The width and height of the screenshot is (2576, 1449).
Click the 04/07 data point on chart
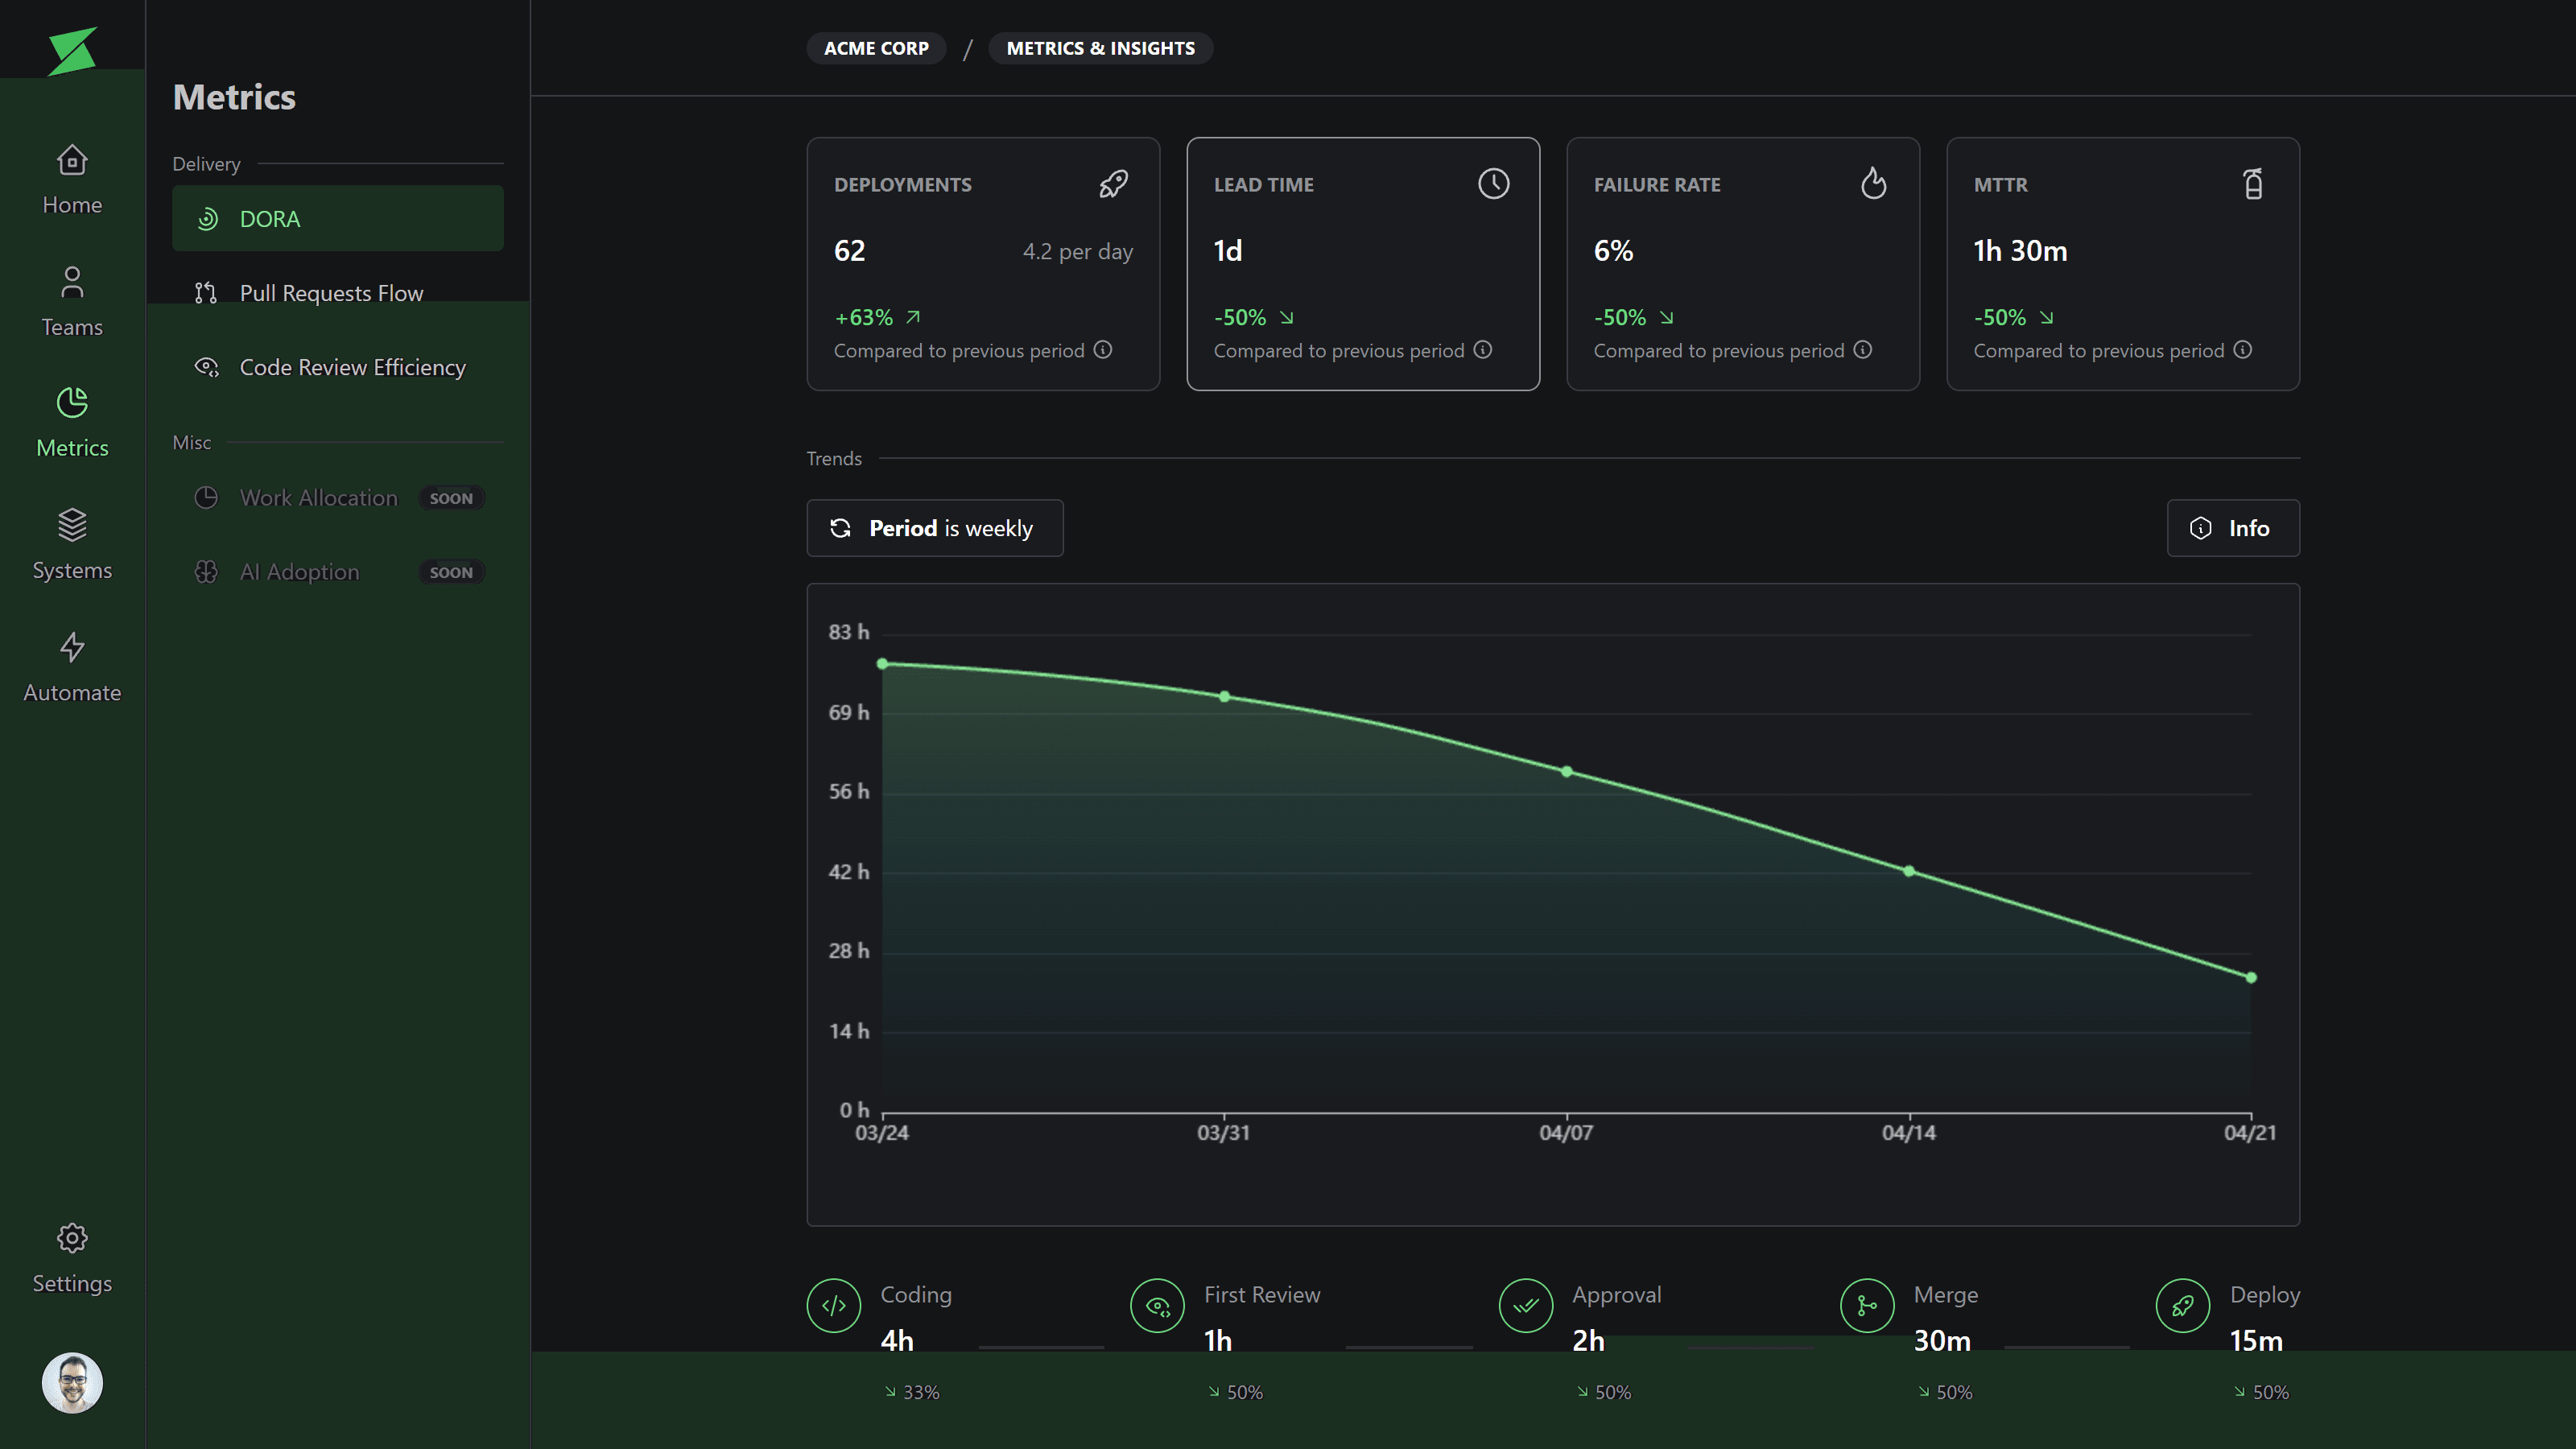1566,771
